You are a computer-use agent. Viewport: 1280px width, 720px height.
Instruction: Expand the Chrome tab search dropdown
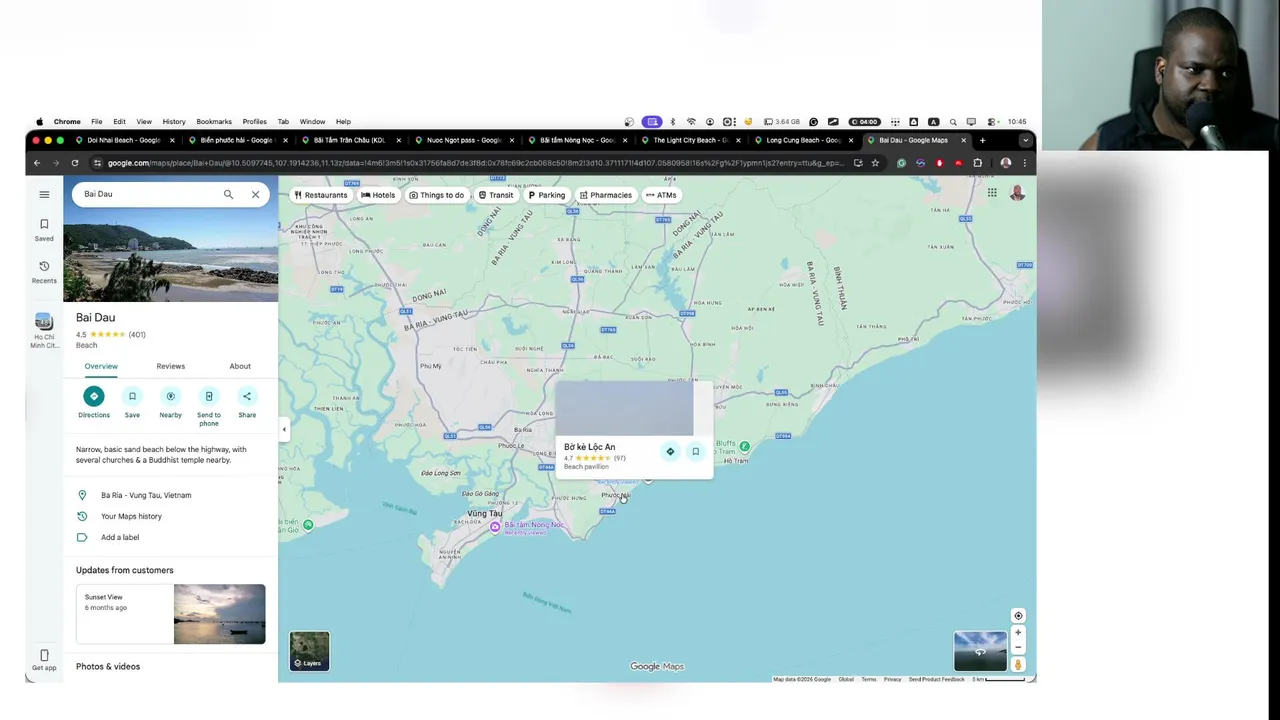point(1025,140)
